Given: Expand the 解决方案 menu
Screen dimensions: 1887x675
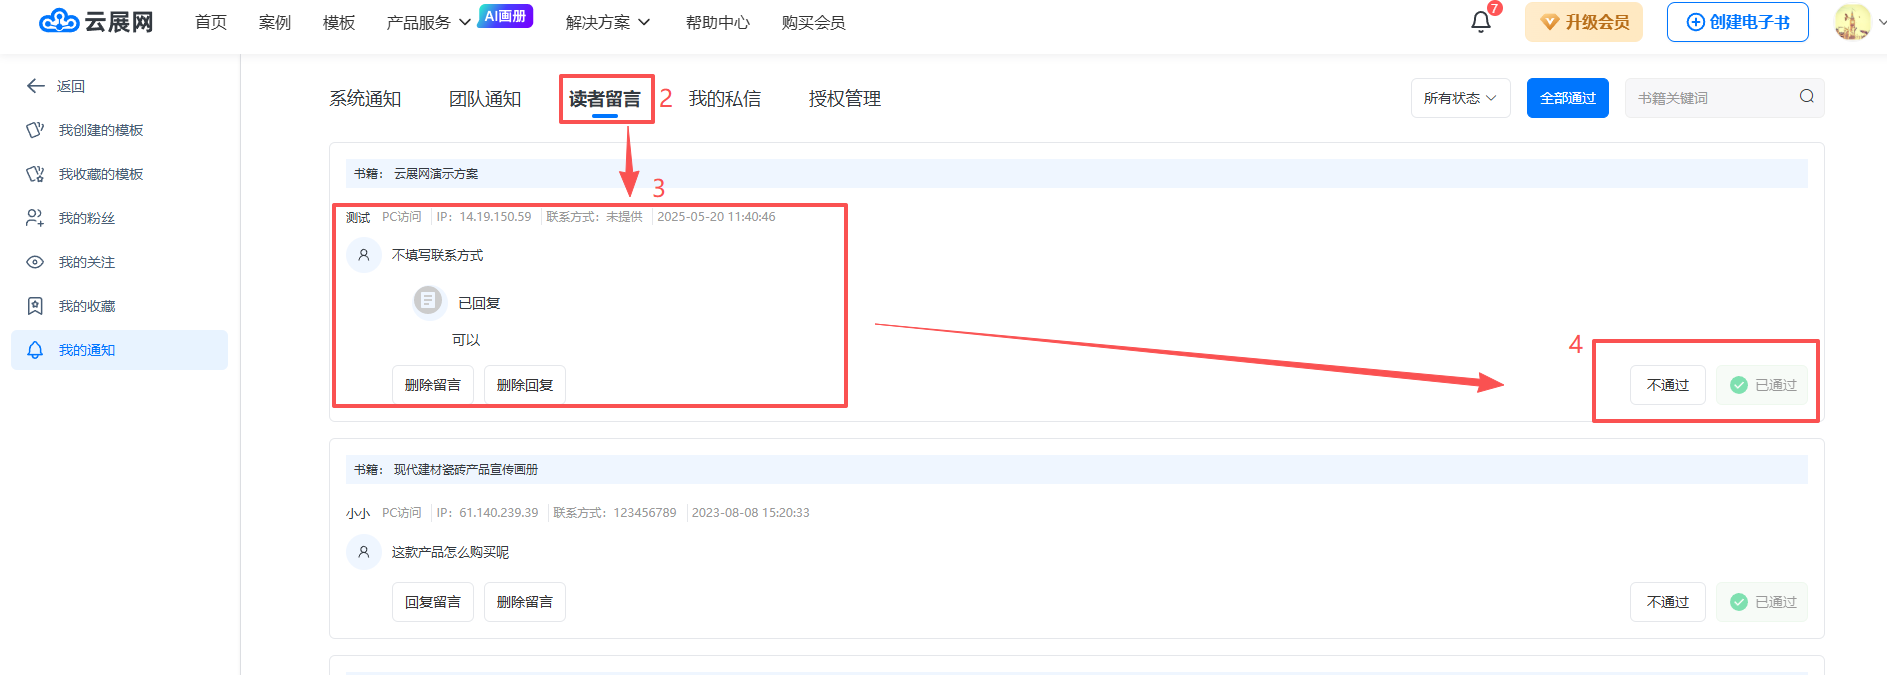Looking at the screenshot, I should pos(607,22).
